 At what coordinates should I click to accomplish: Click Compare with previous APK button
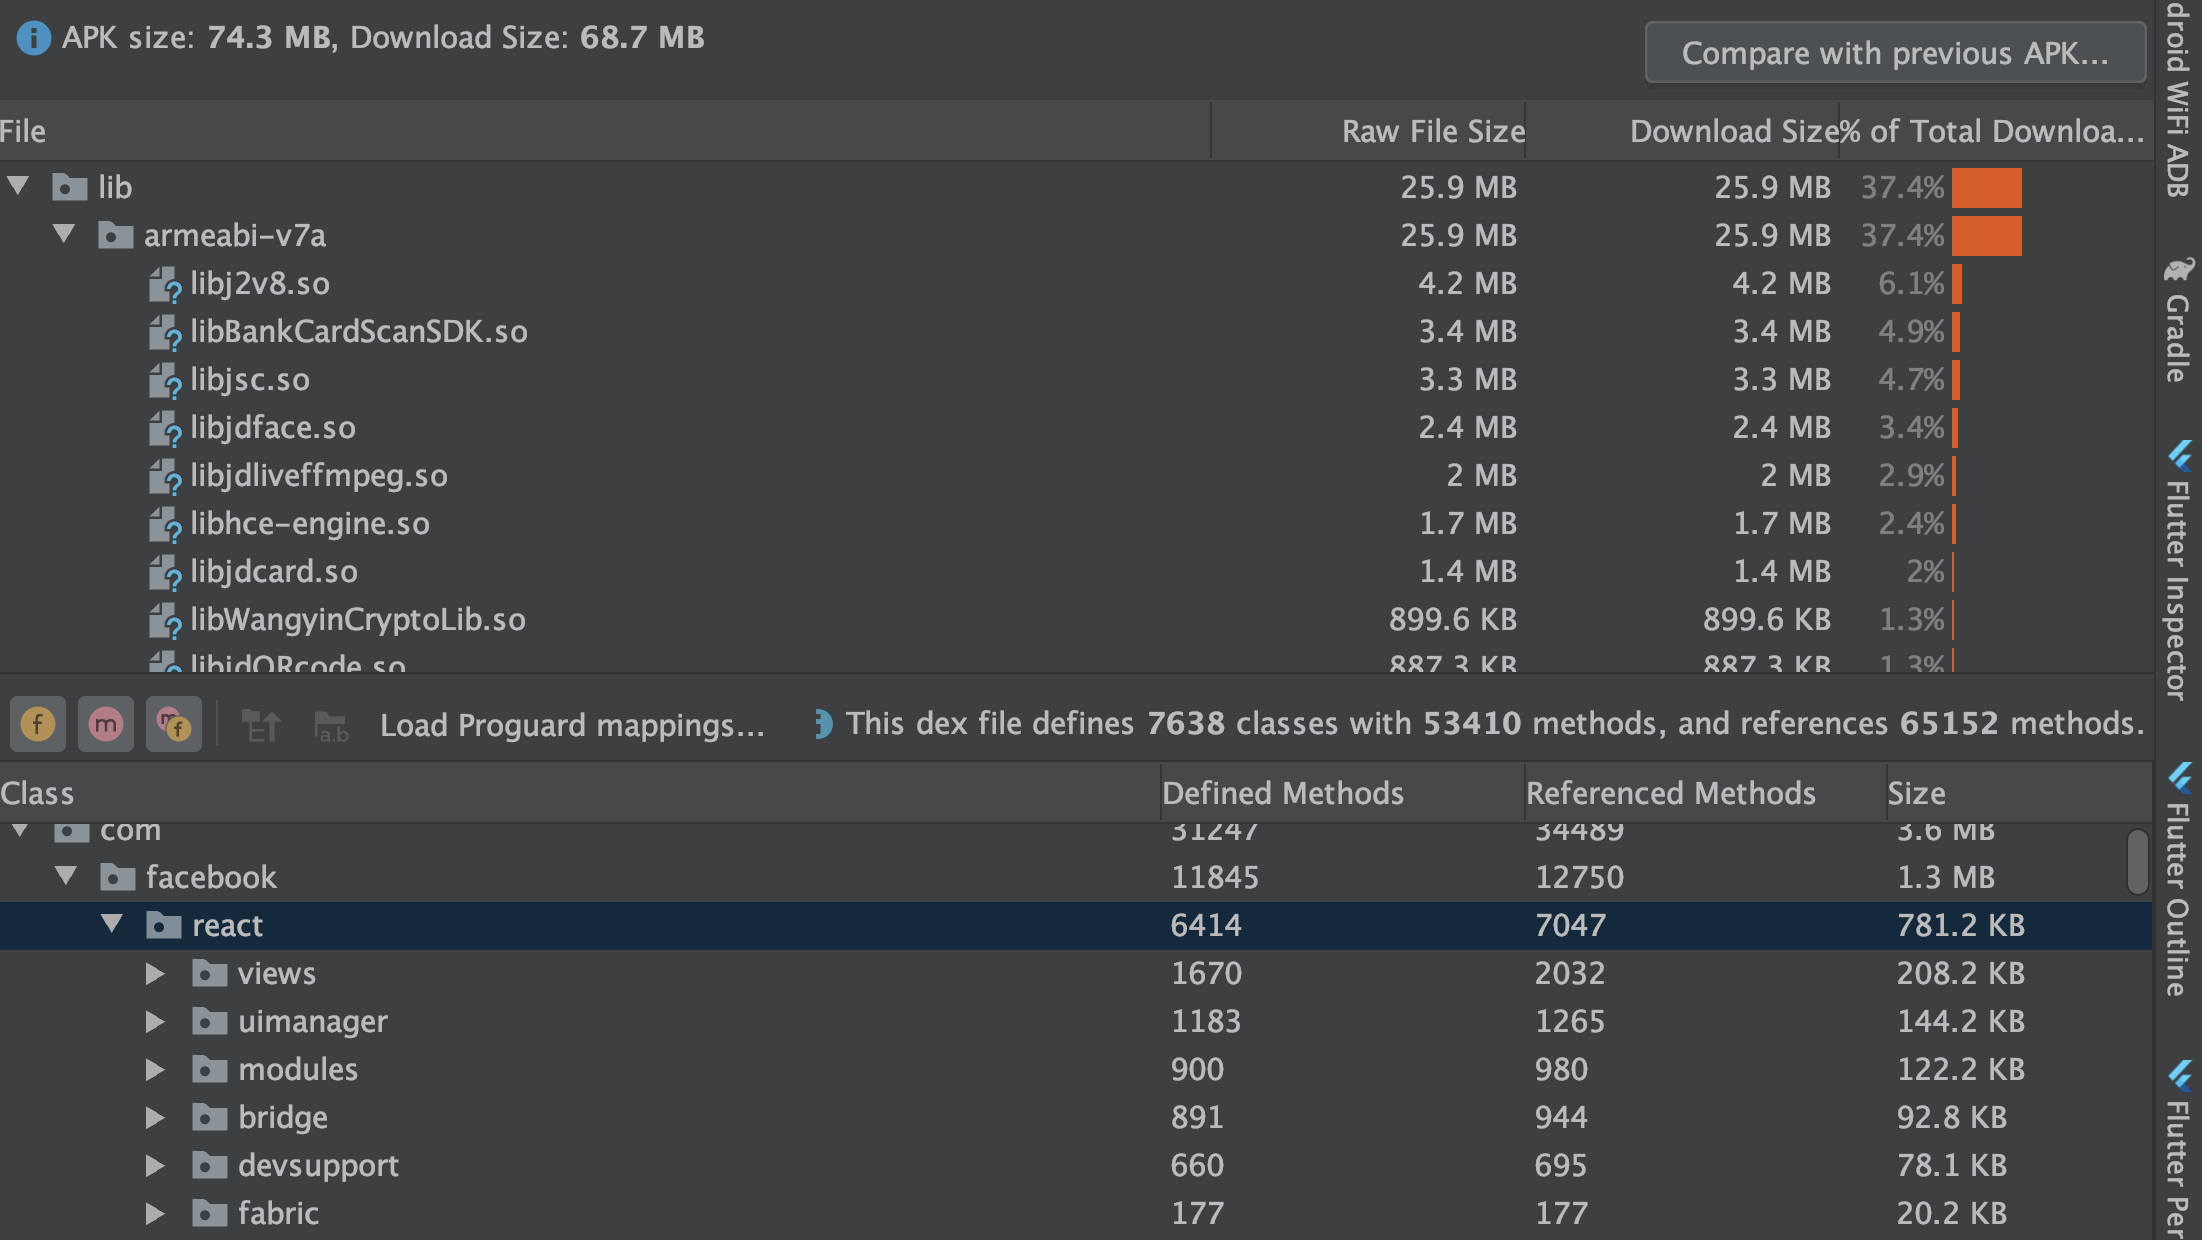coord(1894,53)
